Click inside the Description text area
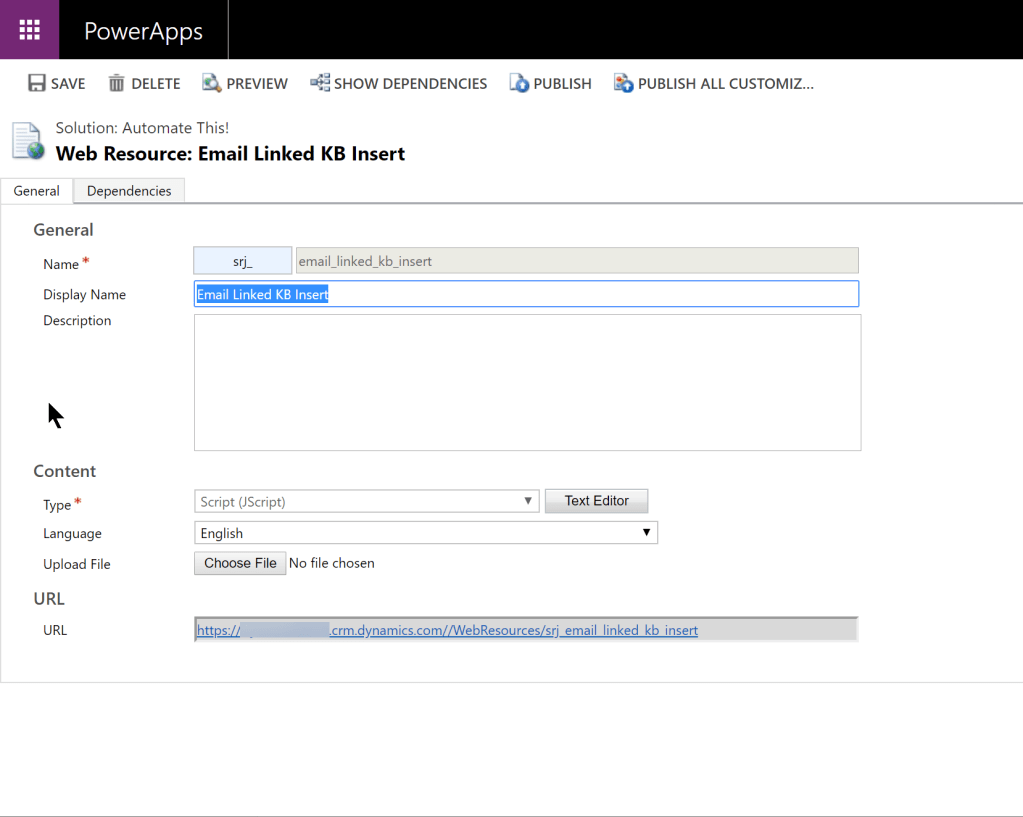The width and height of the screenshot is (1023, 817). click(527, 382)
